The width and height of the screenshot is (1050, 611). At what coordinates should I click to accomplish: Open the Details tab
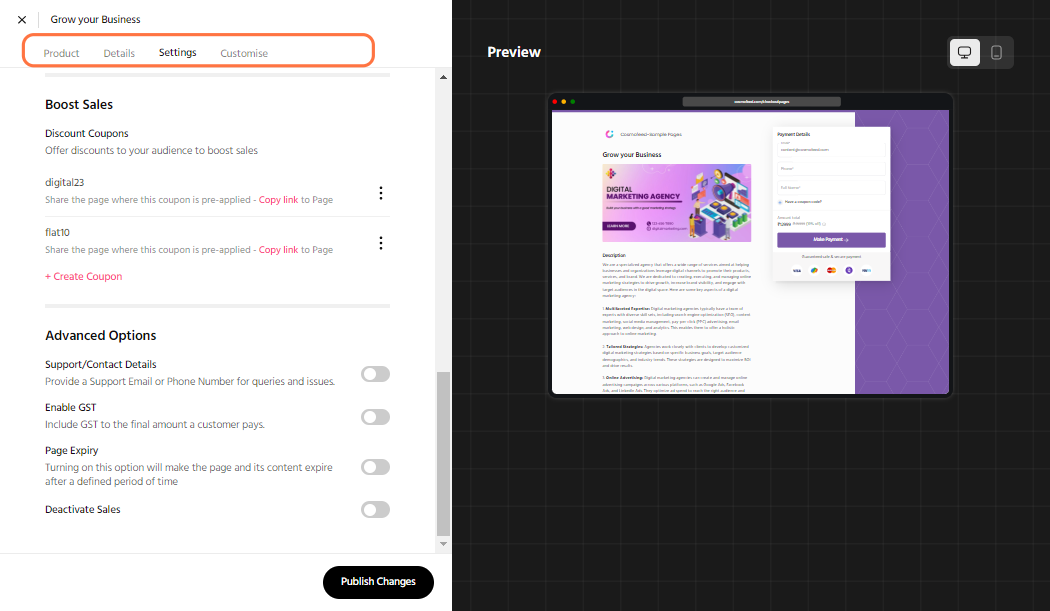pos(119,53)
